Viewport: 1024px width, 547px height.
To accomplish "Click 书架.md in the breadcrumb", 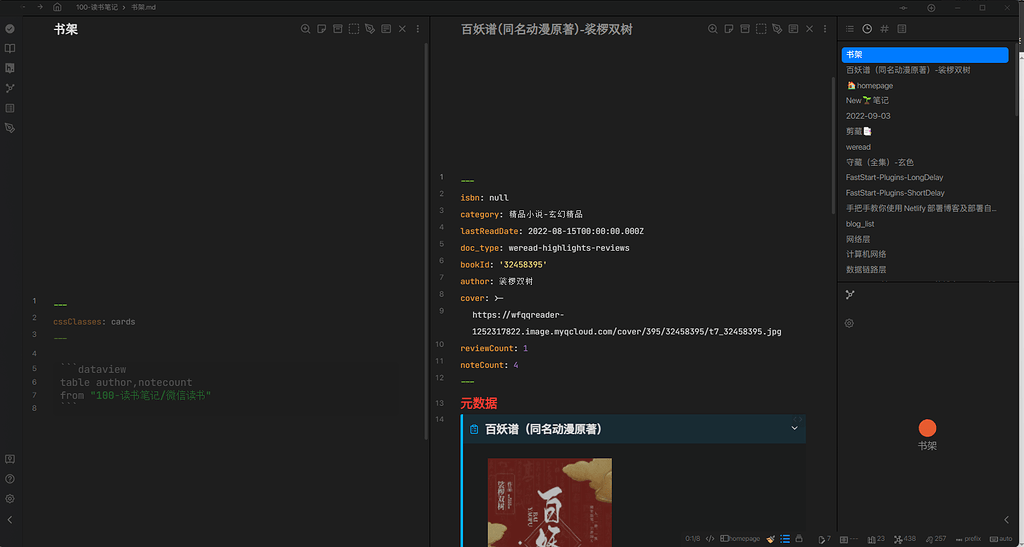I will 143,7.
